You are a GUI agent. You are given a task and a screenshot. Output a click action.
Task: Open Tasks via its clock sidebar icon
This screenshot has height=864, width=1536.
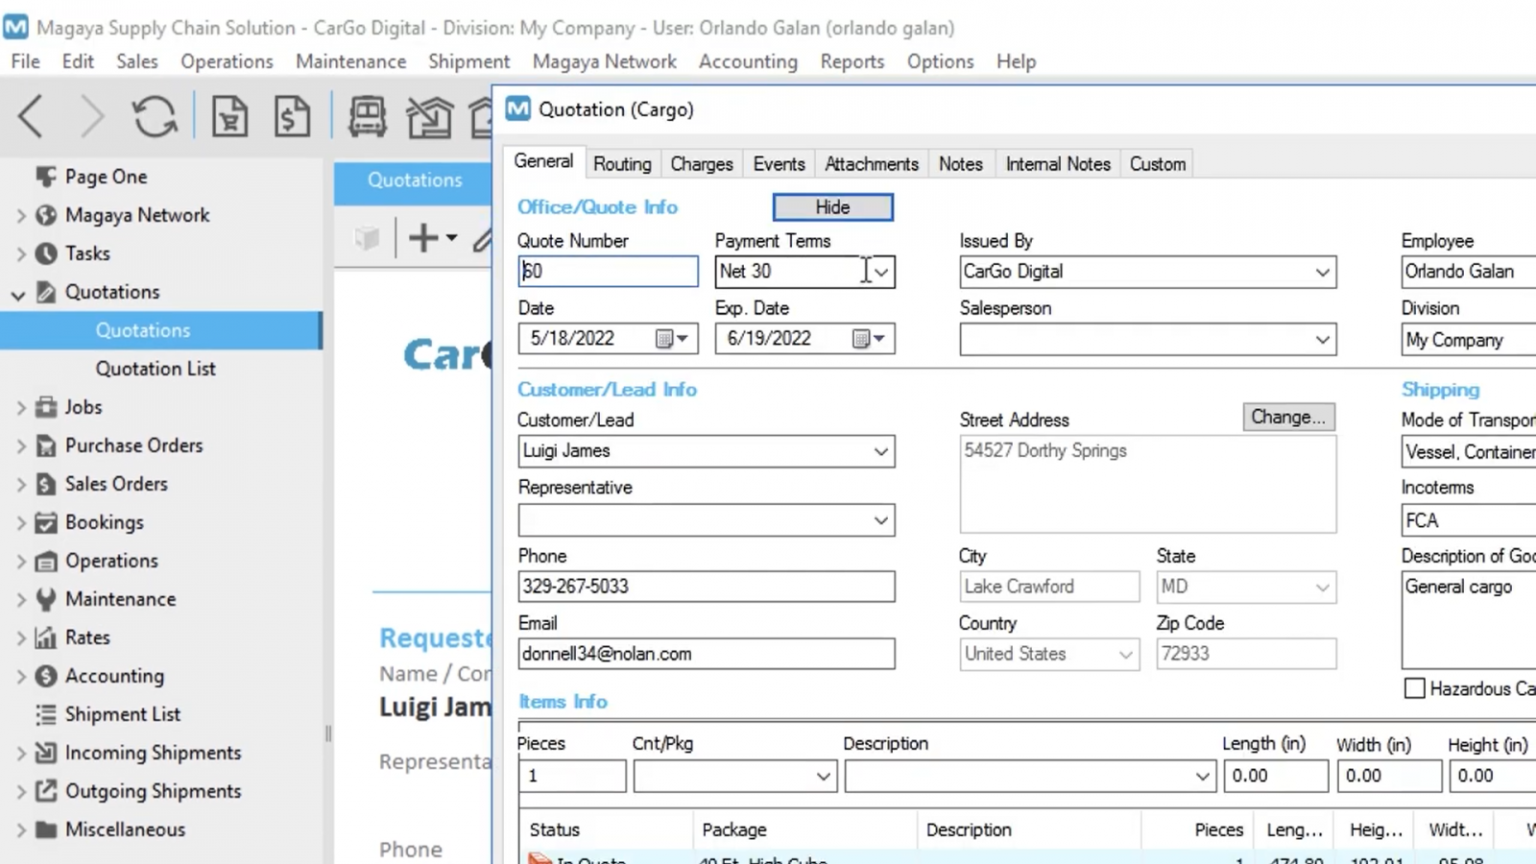click(46, 253)
